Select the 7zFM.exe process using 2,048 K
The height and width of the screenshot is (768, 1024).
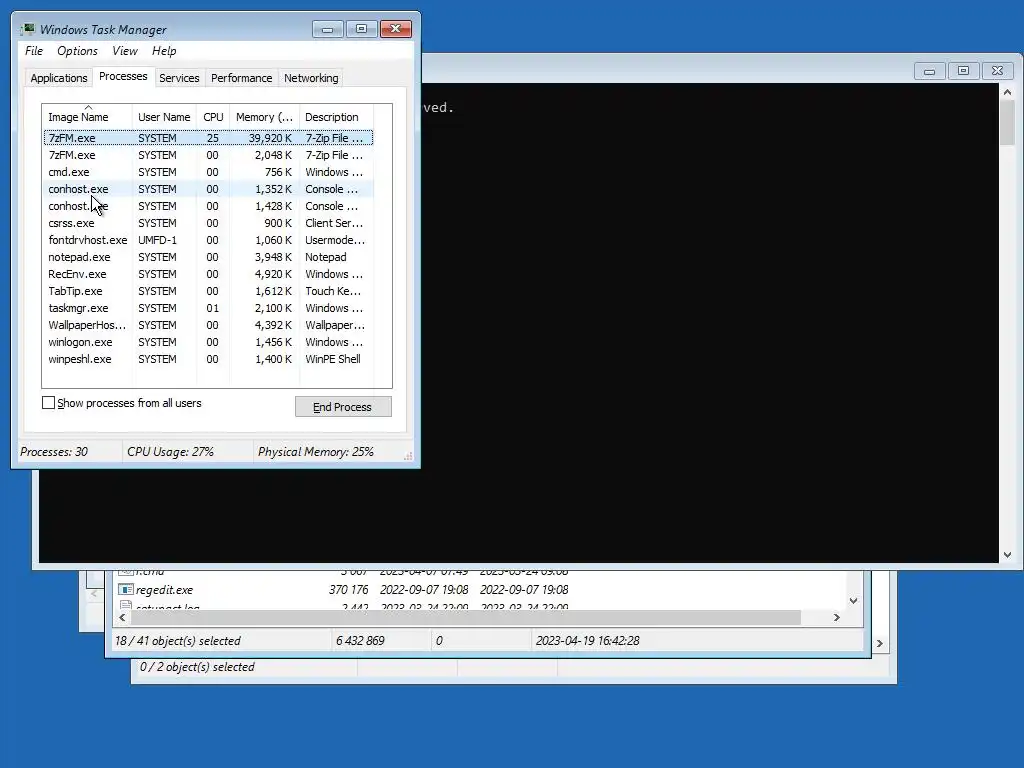pos(208,155)
